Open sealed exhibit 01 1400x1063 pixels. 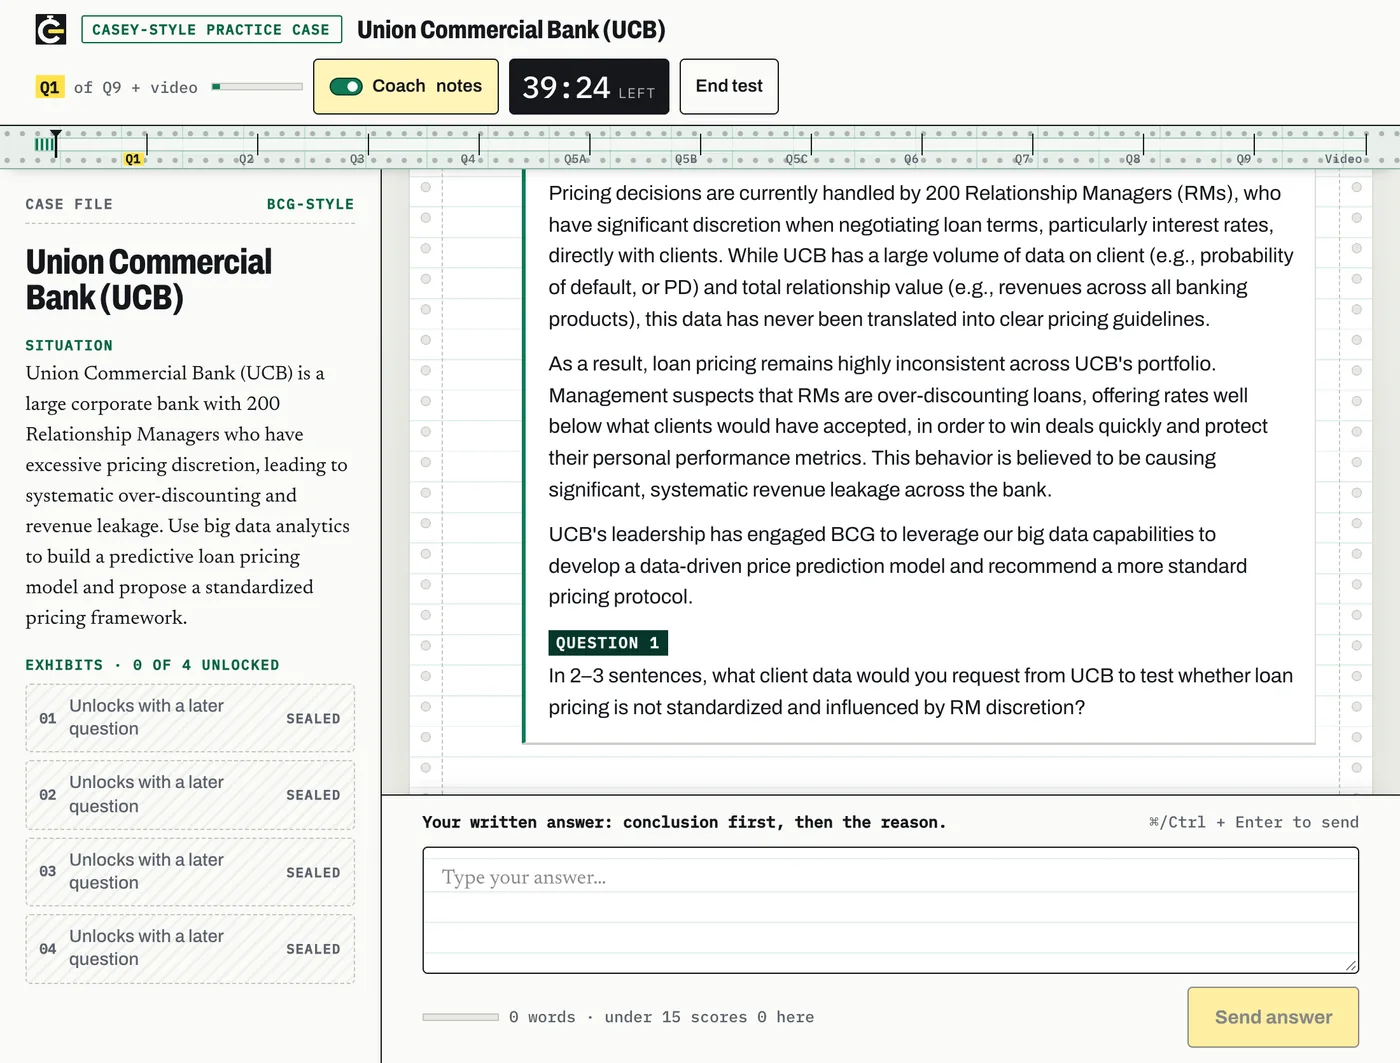coord(190,718)
